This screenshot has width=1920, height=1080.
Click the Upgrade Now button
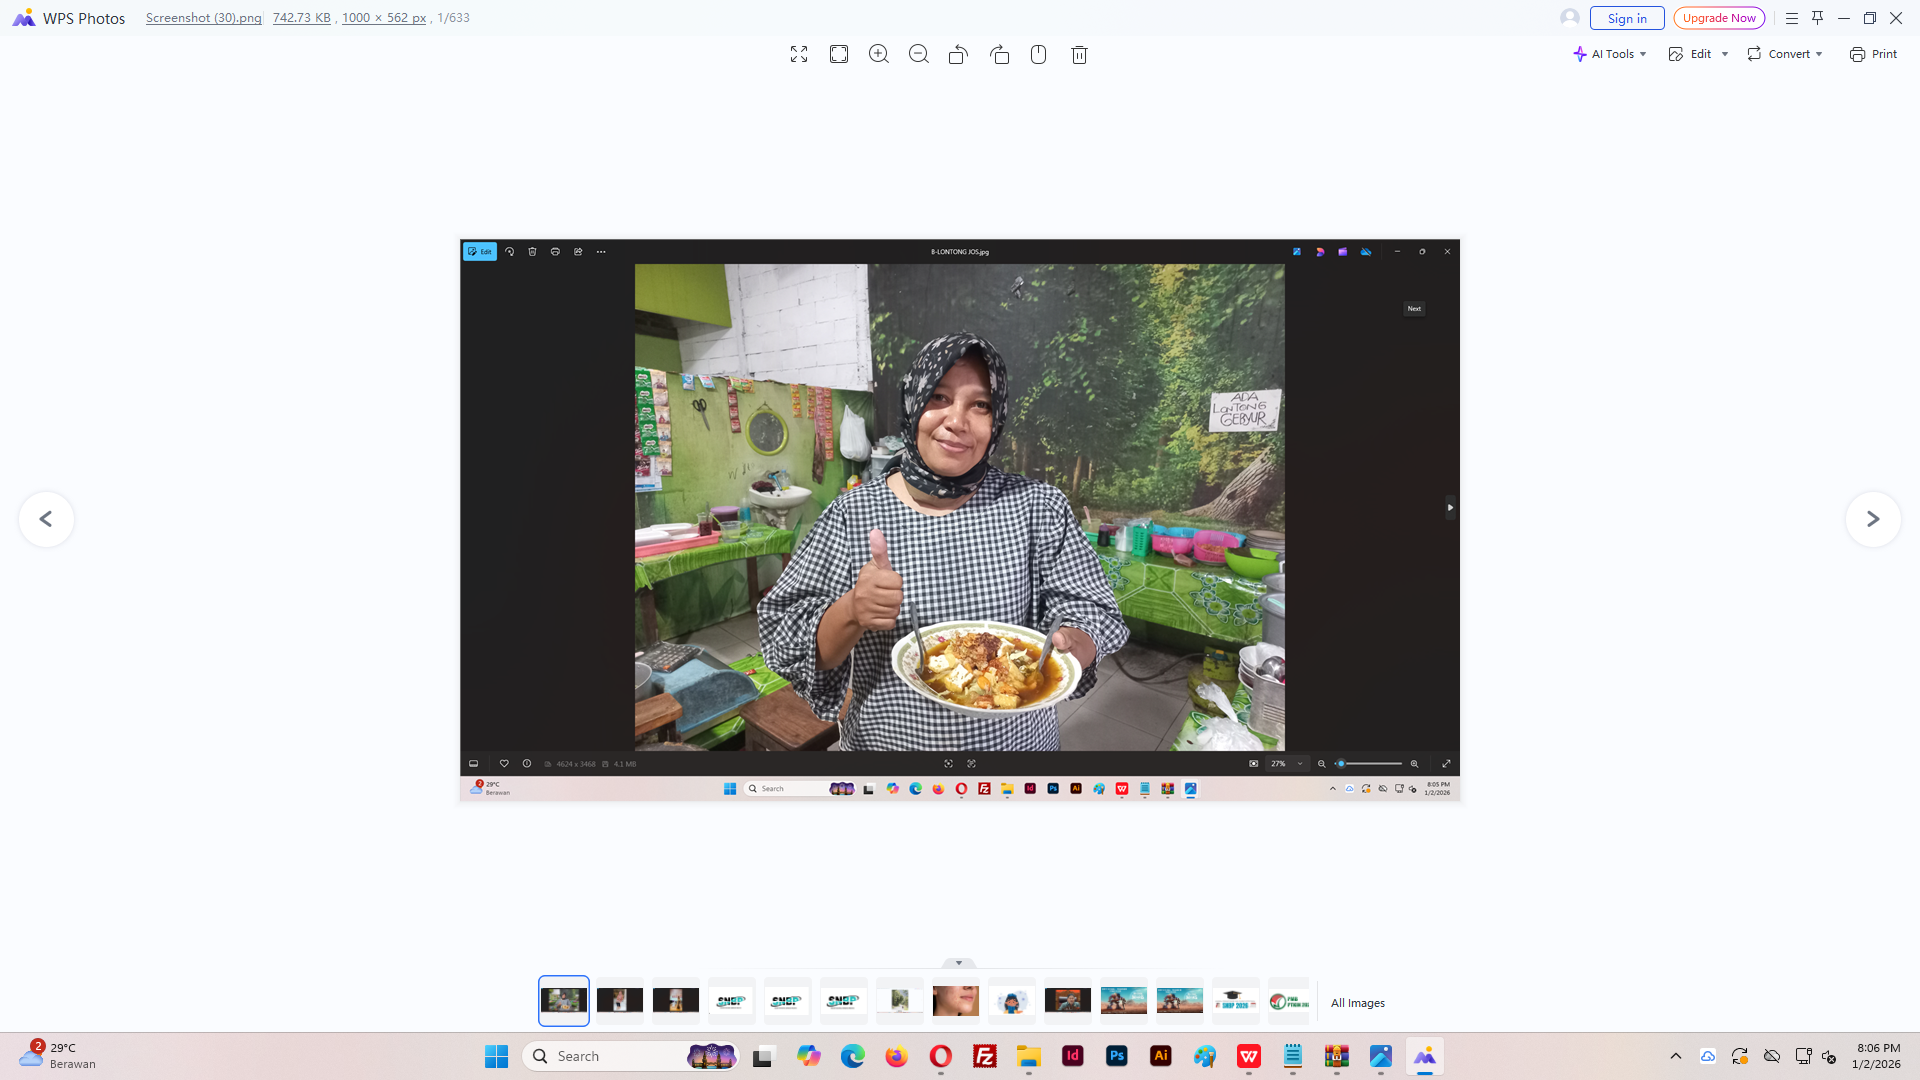click(1719, 18)
